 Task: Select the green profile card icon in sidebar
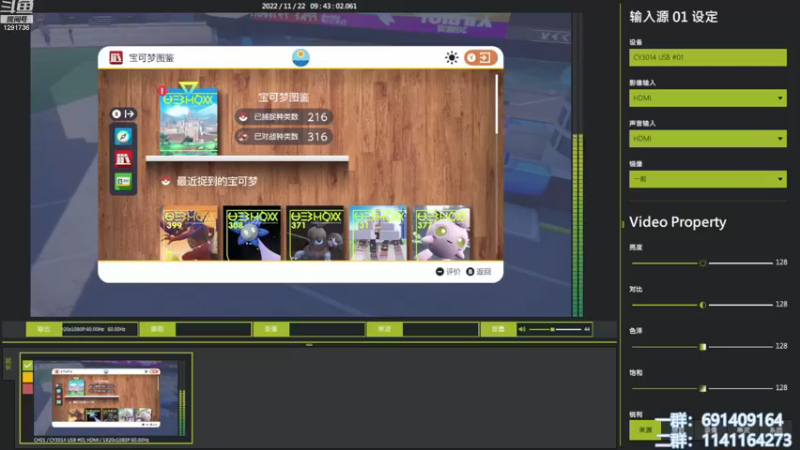point(123,181)
